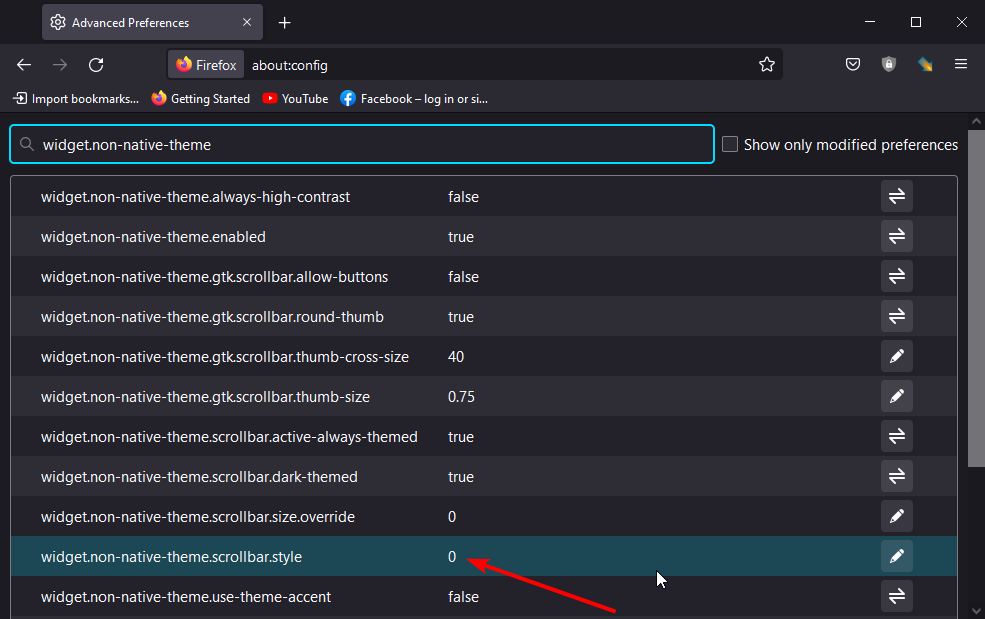Screen dimensions: 985x619
Task: Bookmark this page with the star icon
Action: (x=766, y=65)
